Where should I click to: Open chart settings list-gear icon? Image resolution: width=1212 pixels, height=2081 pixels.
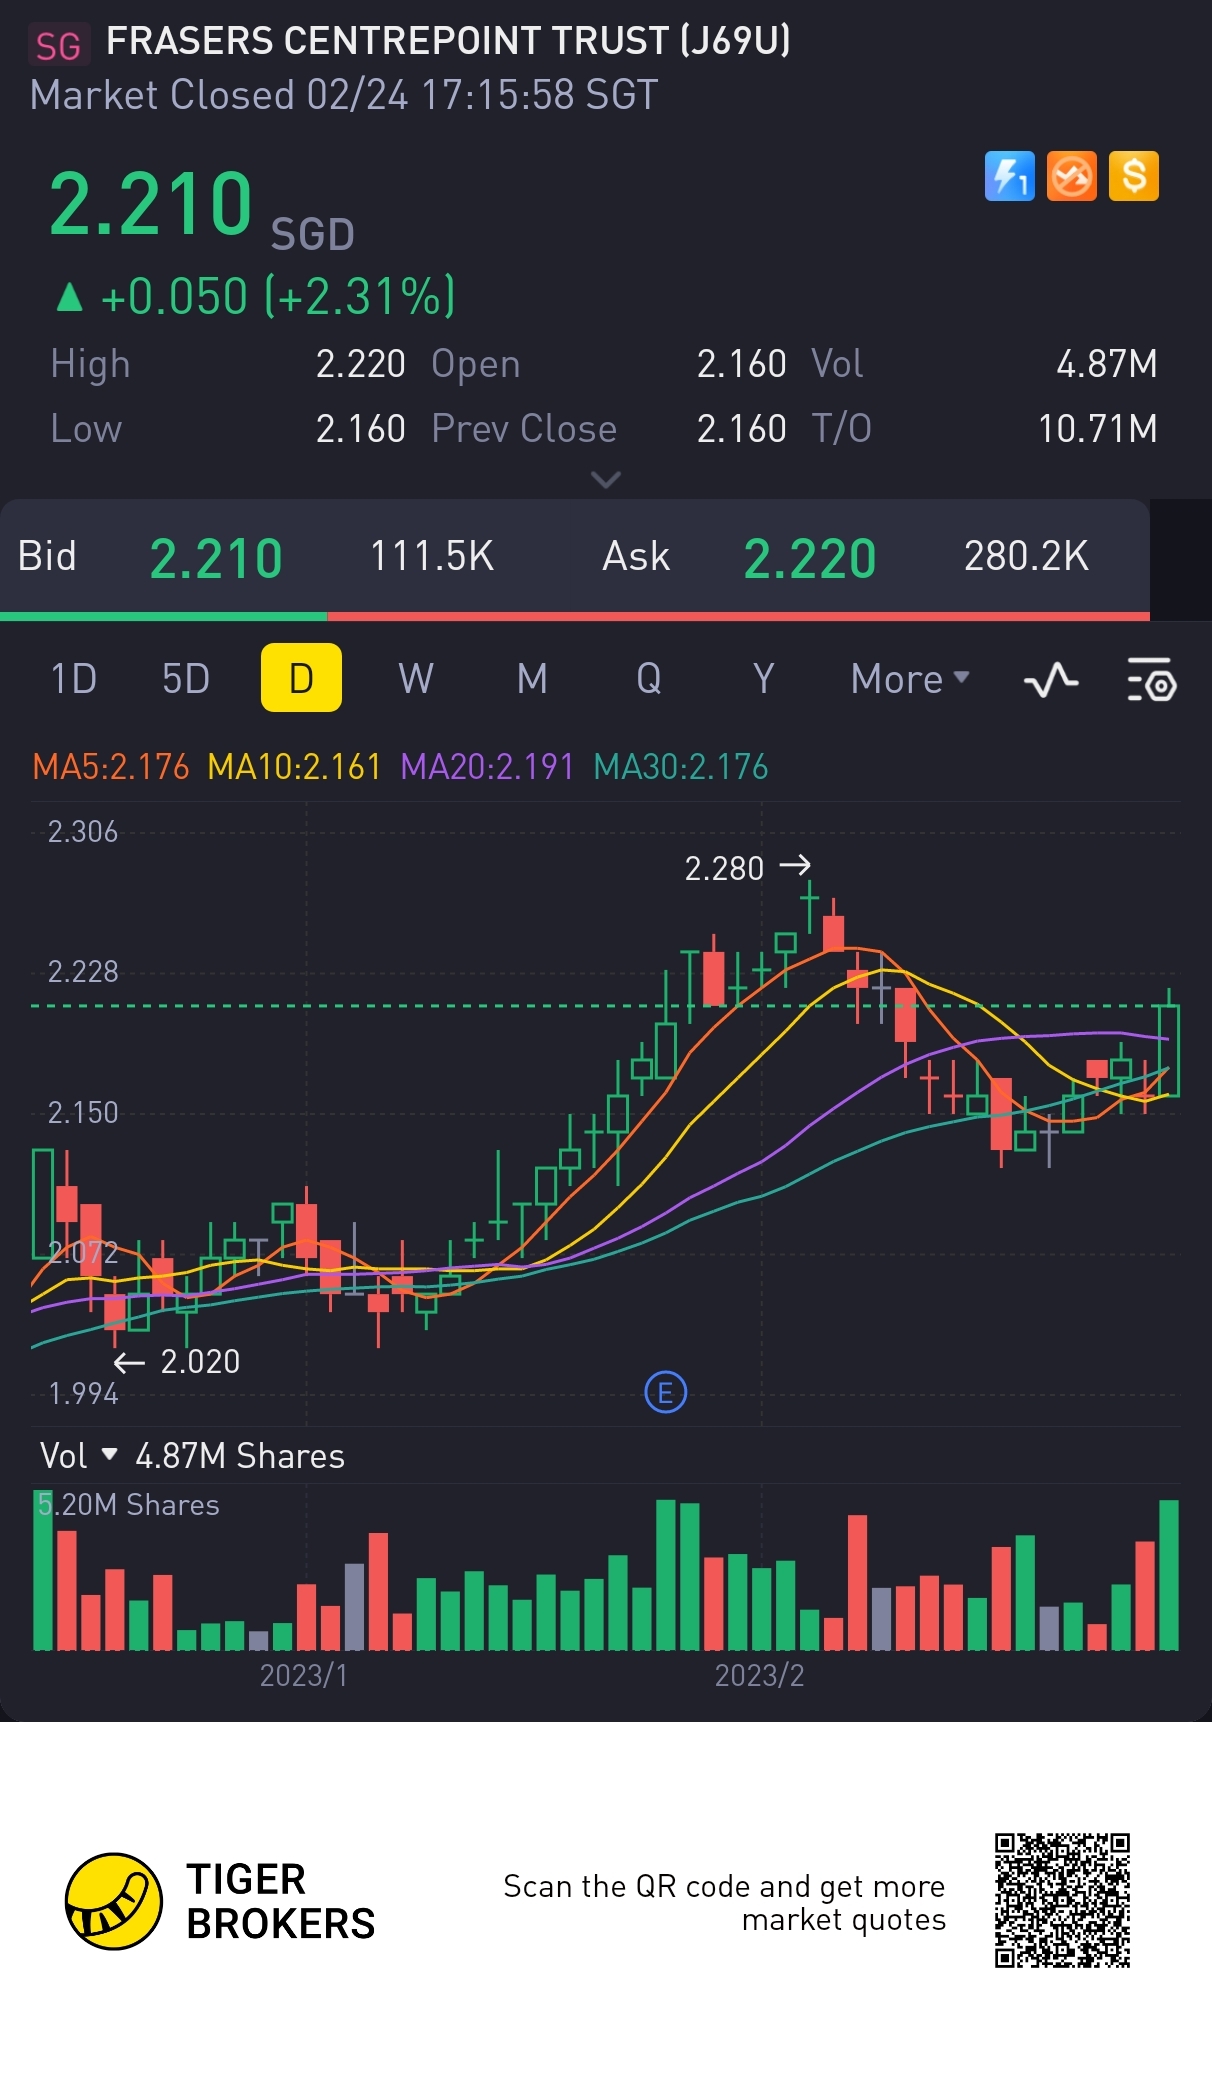[1152, 680]
